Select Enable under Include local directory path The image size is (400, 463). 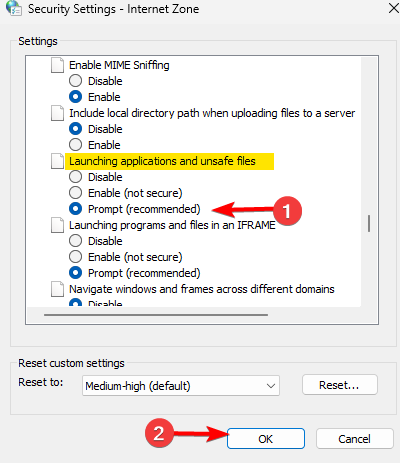click(x=75, y=145)
